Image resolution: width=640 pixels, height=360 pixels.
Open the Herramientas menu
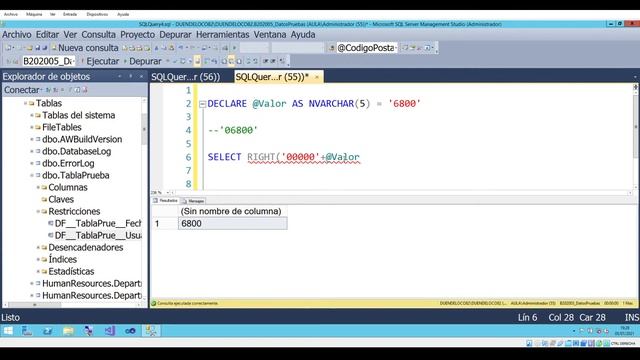[x=222, y=35]
